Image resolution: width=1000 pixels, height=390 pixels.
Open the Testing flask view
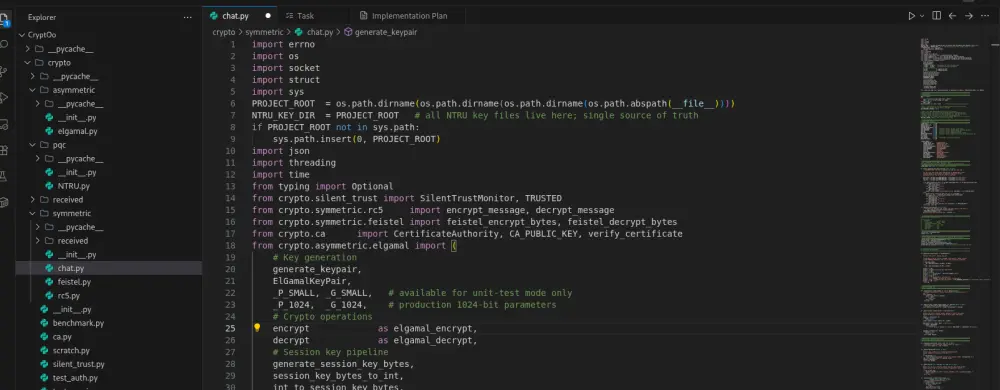4,176
